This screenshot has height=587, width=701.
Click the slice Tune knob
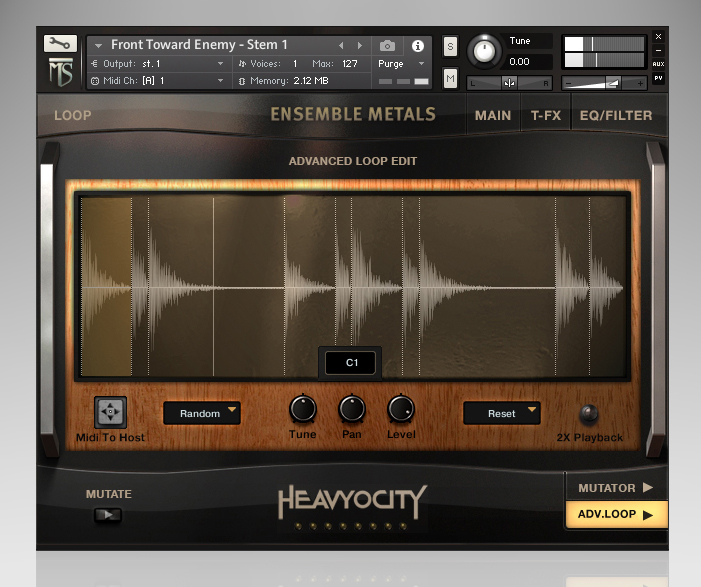303,409
